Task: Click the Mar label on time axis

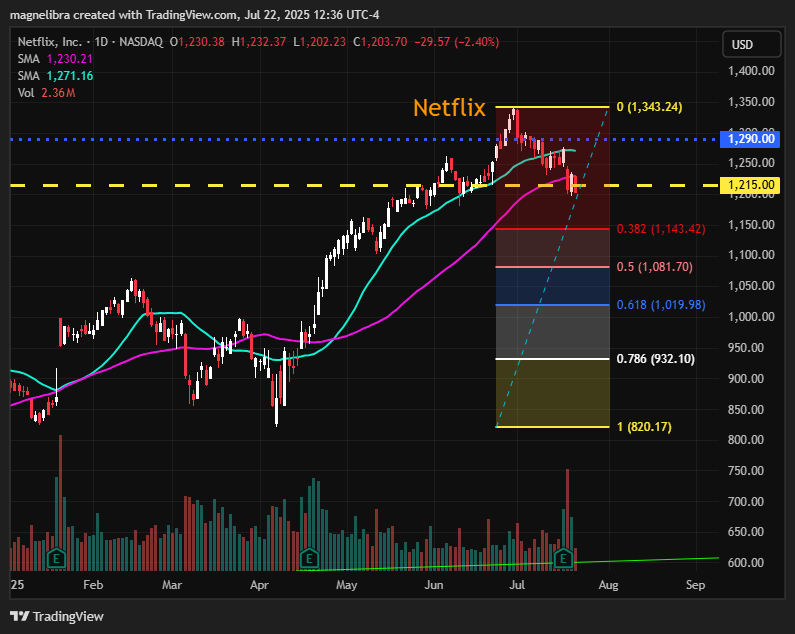Action: click(x=172, y=585)
